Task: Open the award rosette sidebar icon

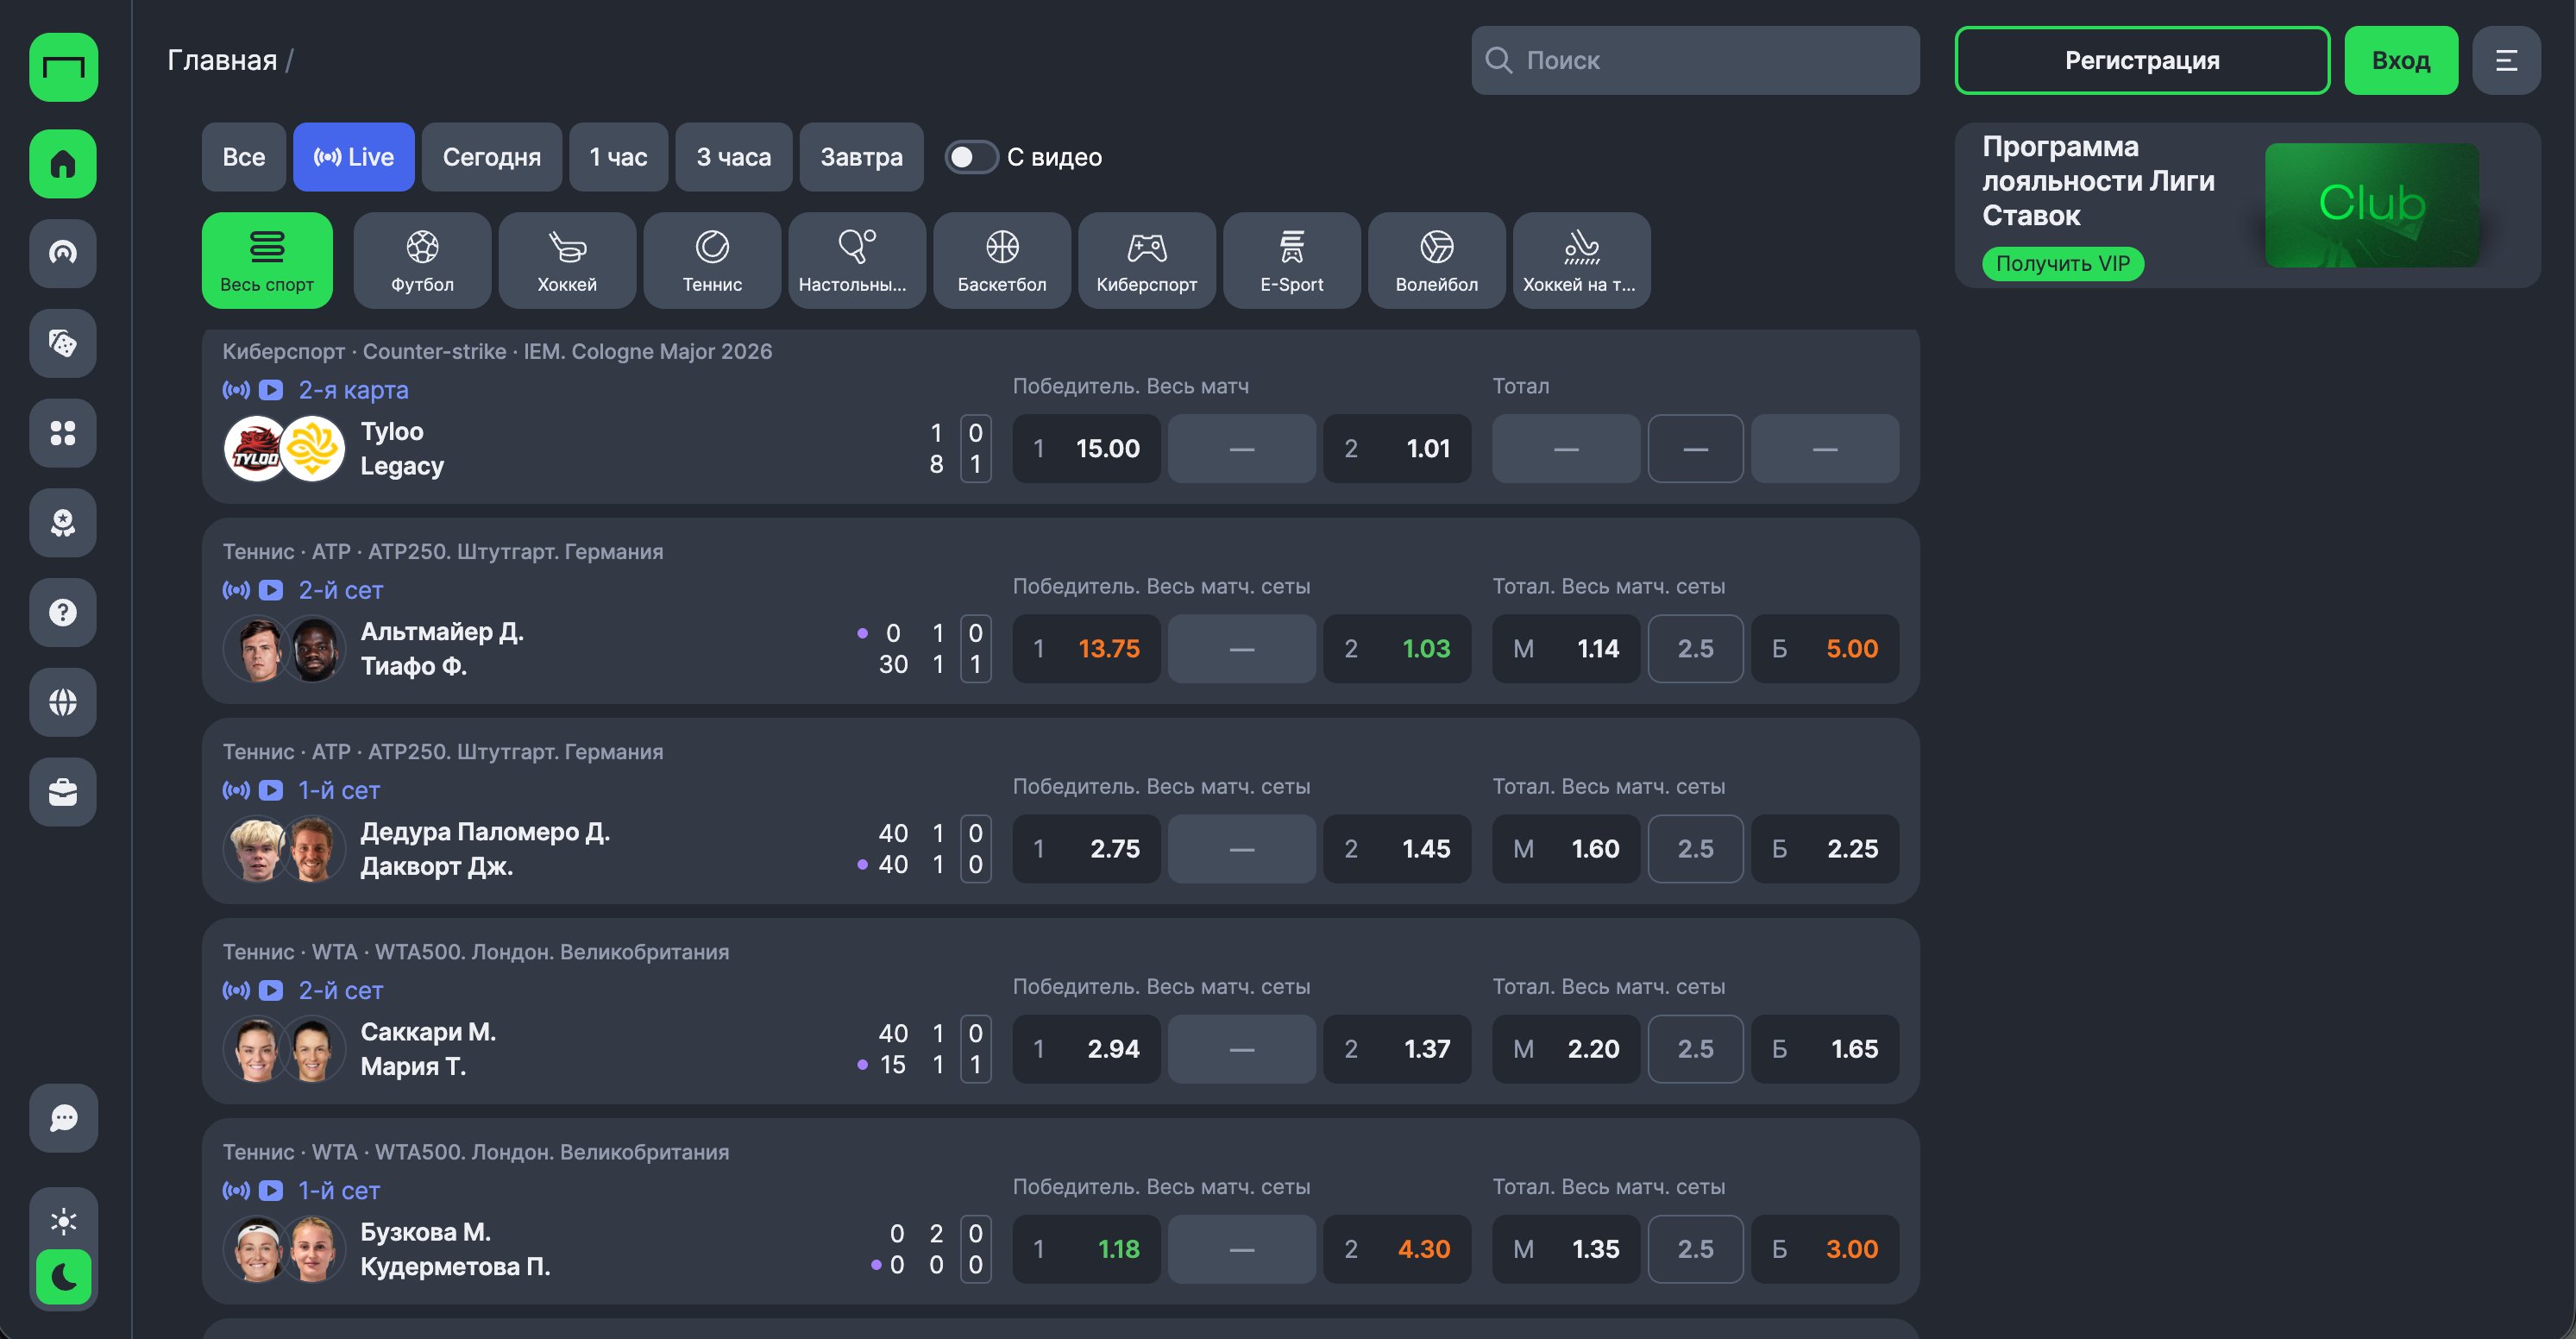Action: [63, 522]
